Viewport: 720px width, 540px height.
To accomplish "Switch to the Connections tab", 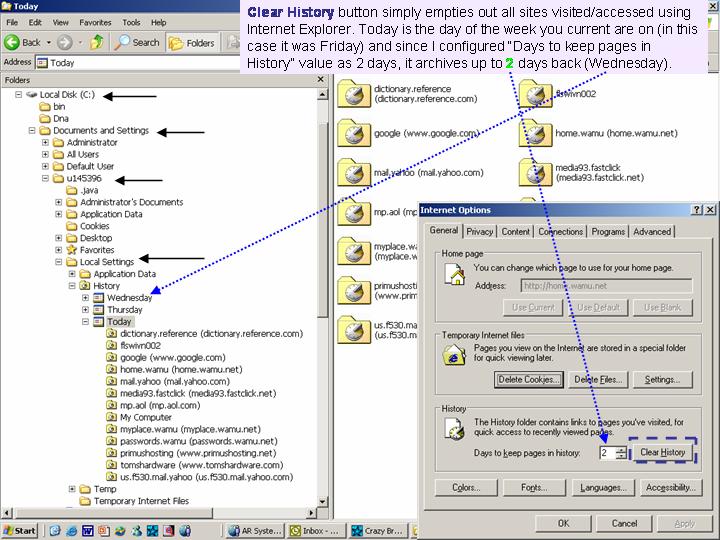I will point(560,231).
